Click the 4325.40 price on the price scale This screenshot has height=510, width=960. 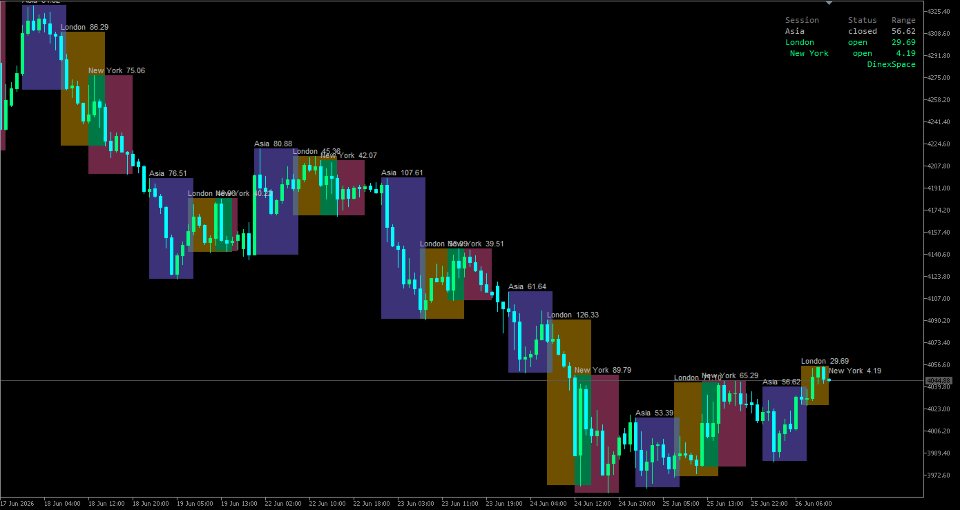[x=940, y=12]
